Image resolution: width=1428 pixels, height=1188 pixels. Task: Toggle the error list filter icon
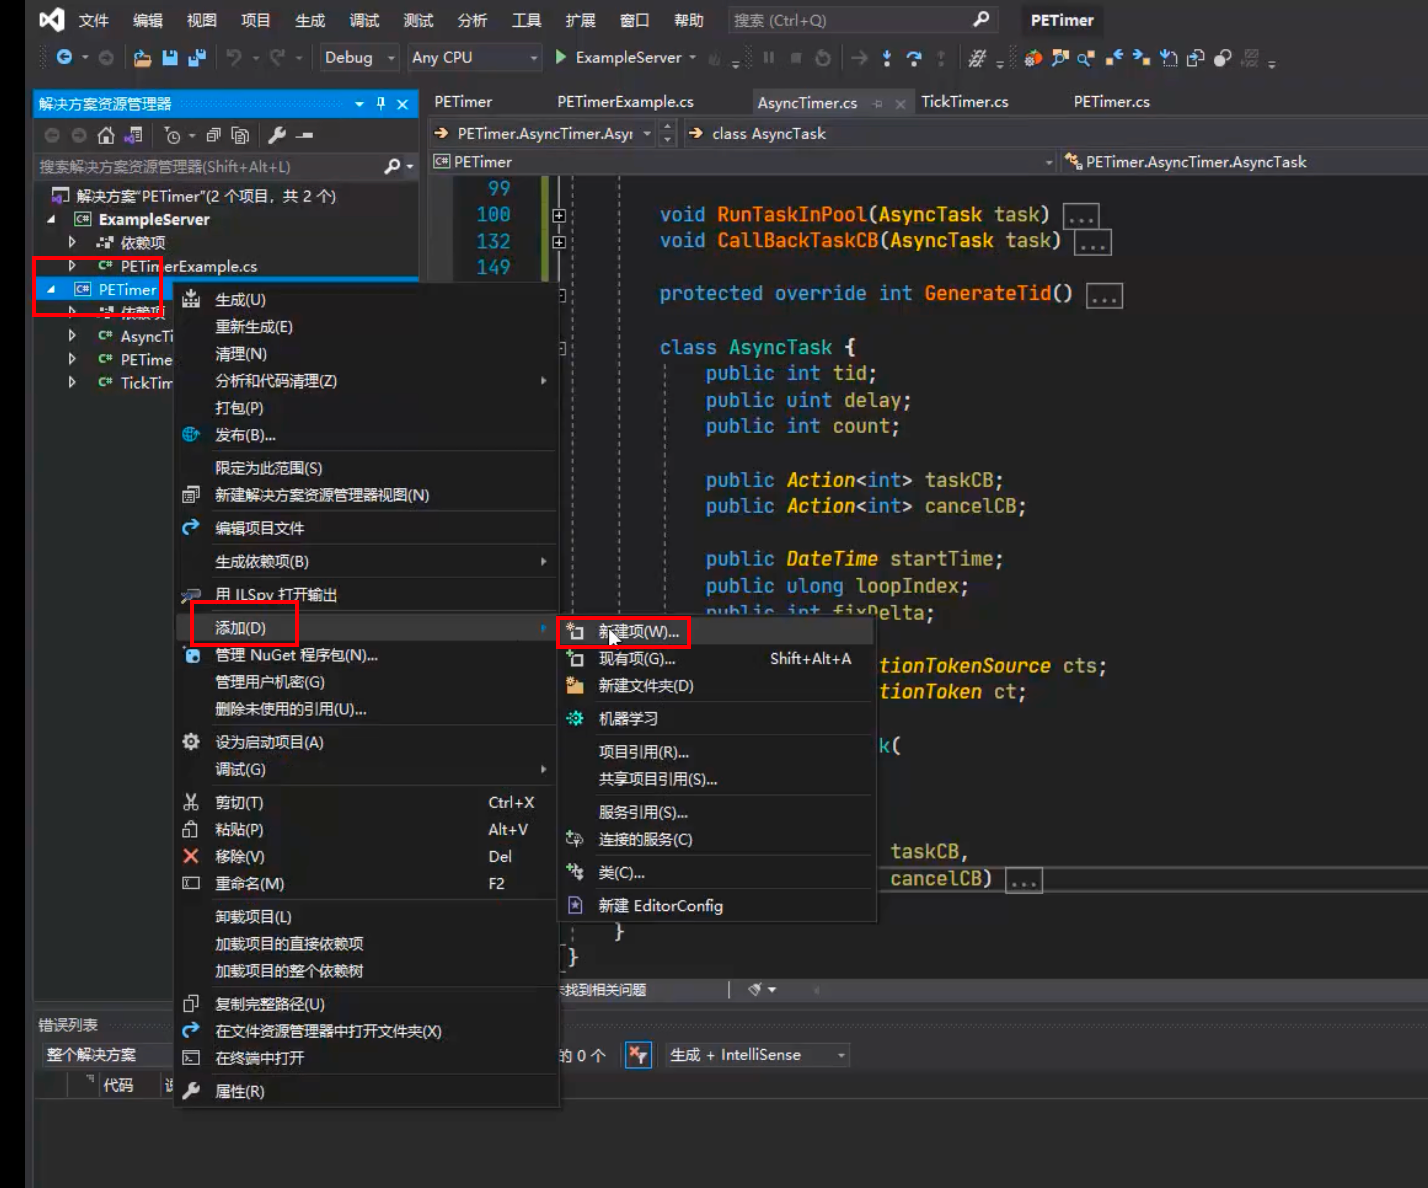(638, 1054)
